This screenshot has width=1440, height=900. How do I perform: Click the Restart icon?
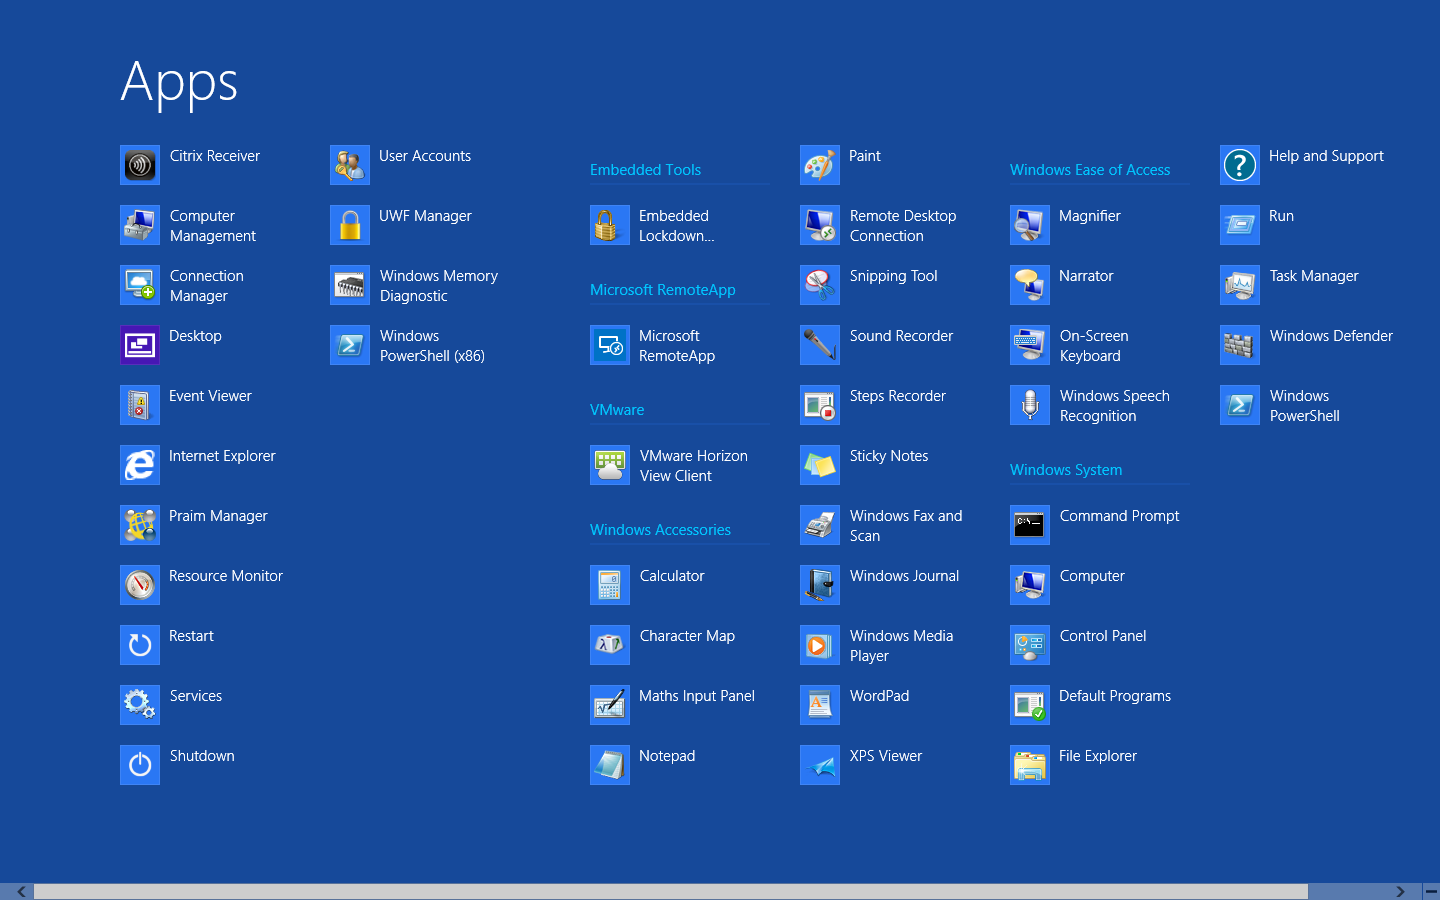pyautogui.click(x=140, y=645)
